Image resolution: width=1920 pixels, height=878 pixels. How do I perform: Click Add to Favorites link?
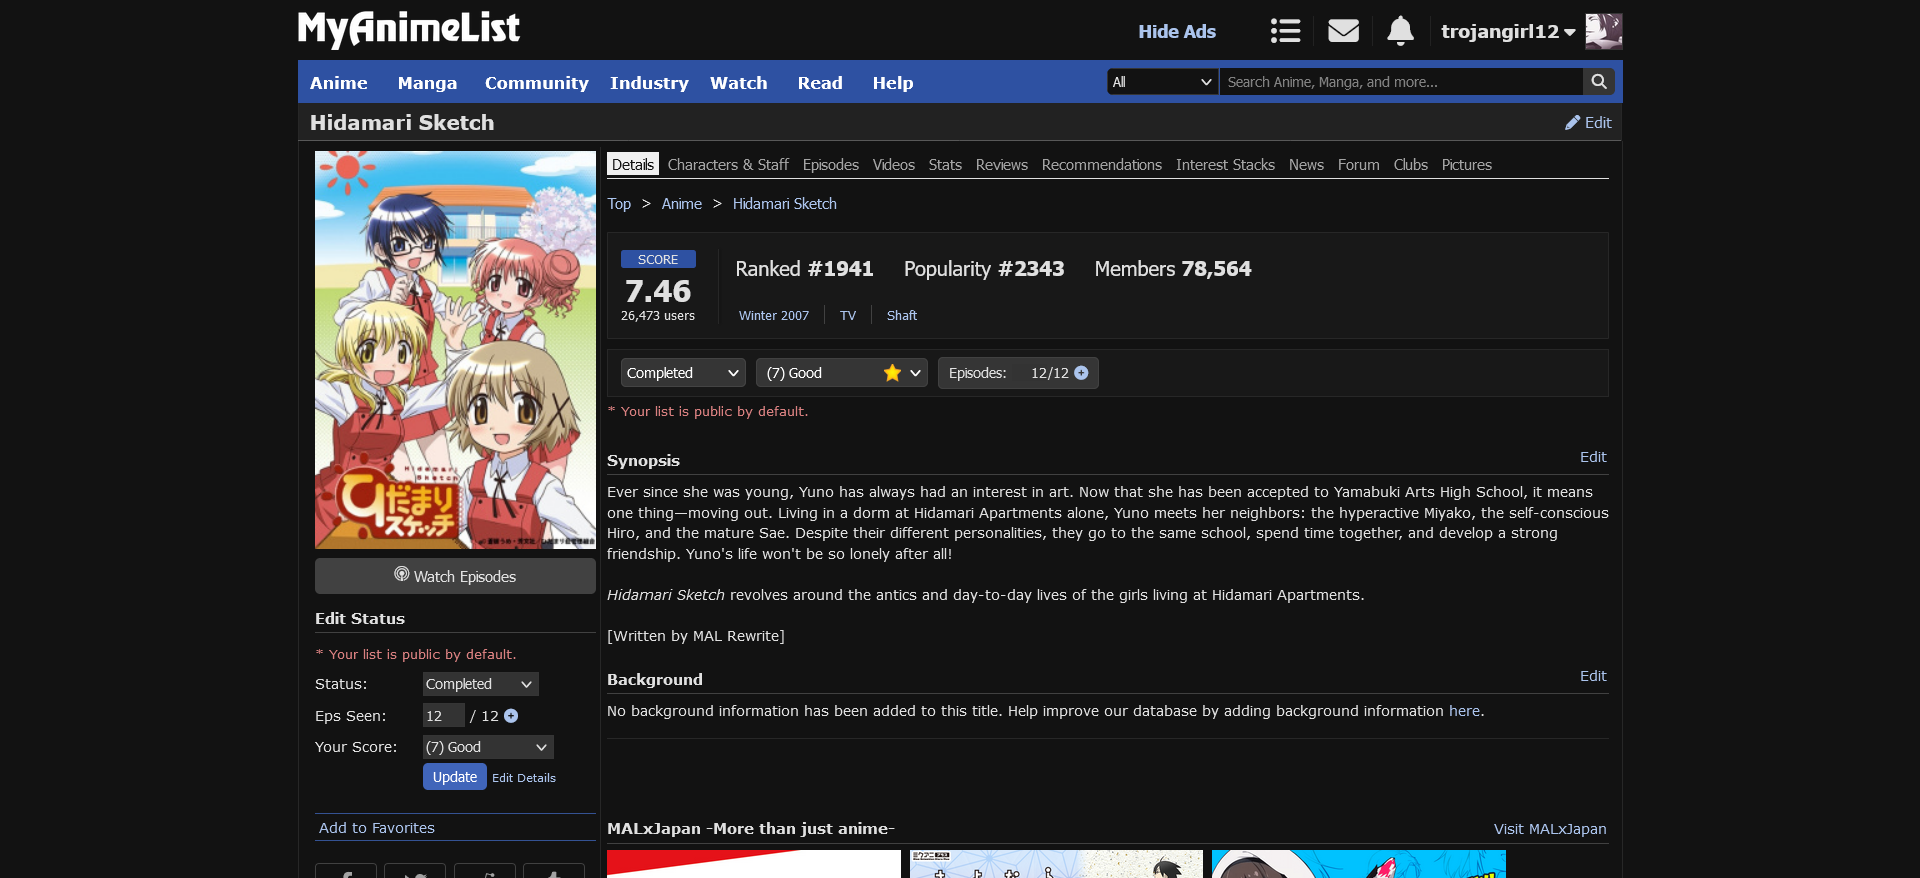377,828
